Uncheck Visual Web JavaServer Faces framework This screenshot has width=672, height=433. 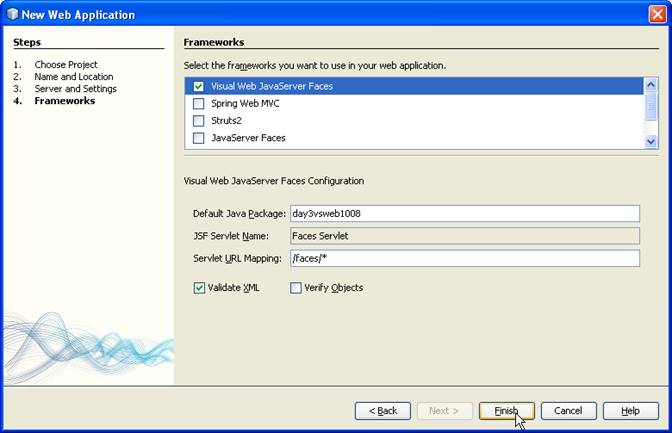[x=198, y=86]
